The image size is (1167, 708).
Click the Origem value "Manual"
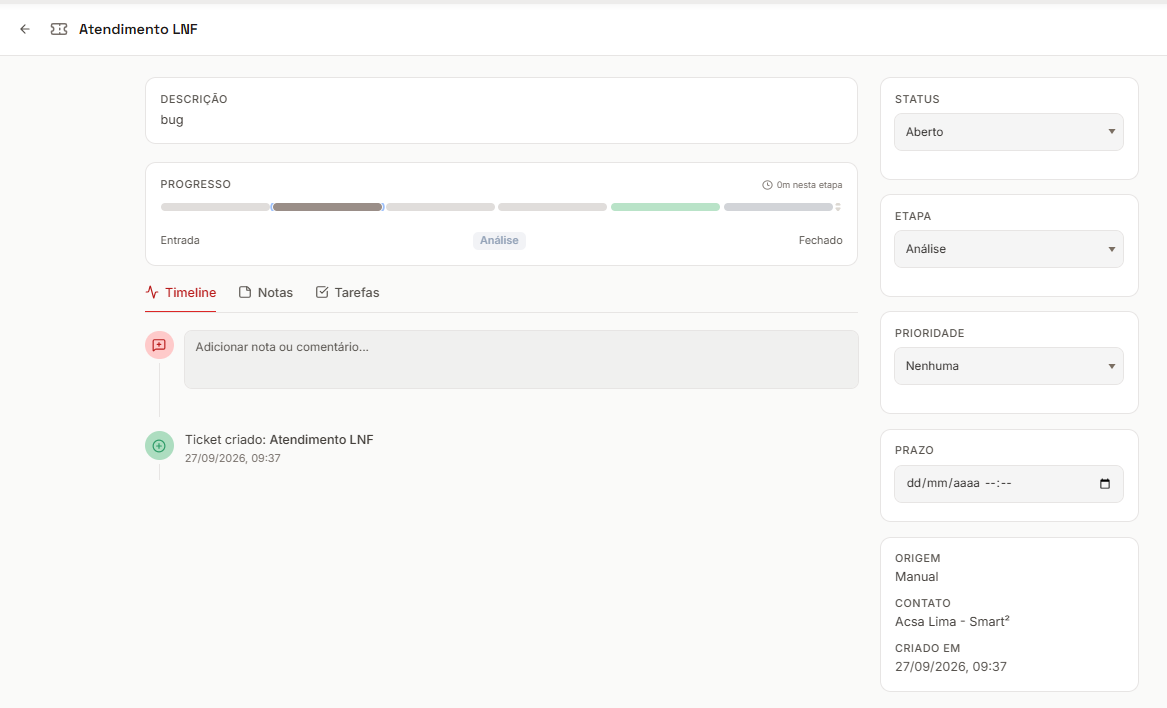pyautogui.click(x=916, y=577)
